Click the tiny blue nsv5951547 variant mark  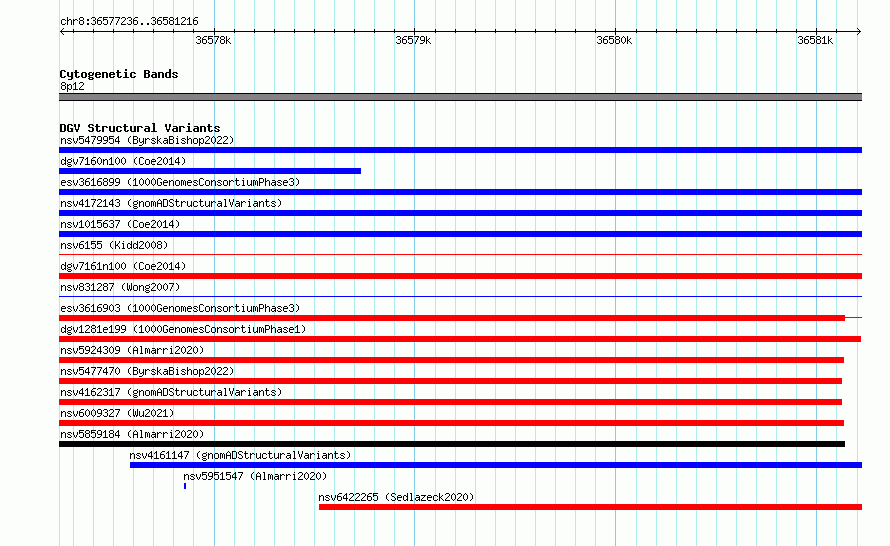[185, 486]
